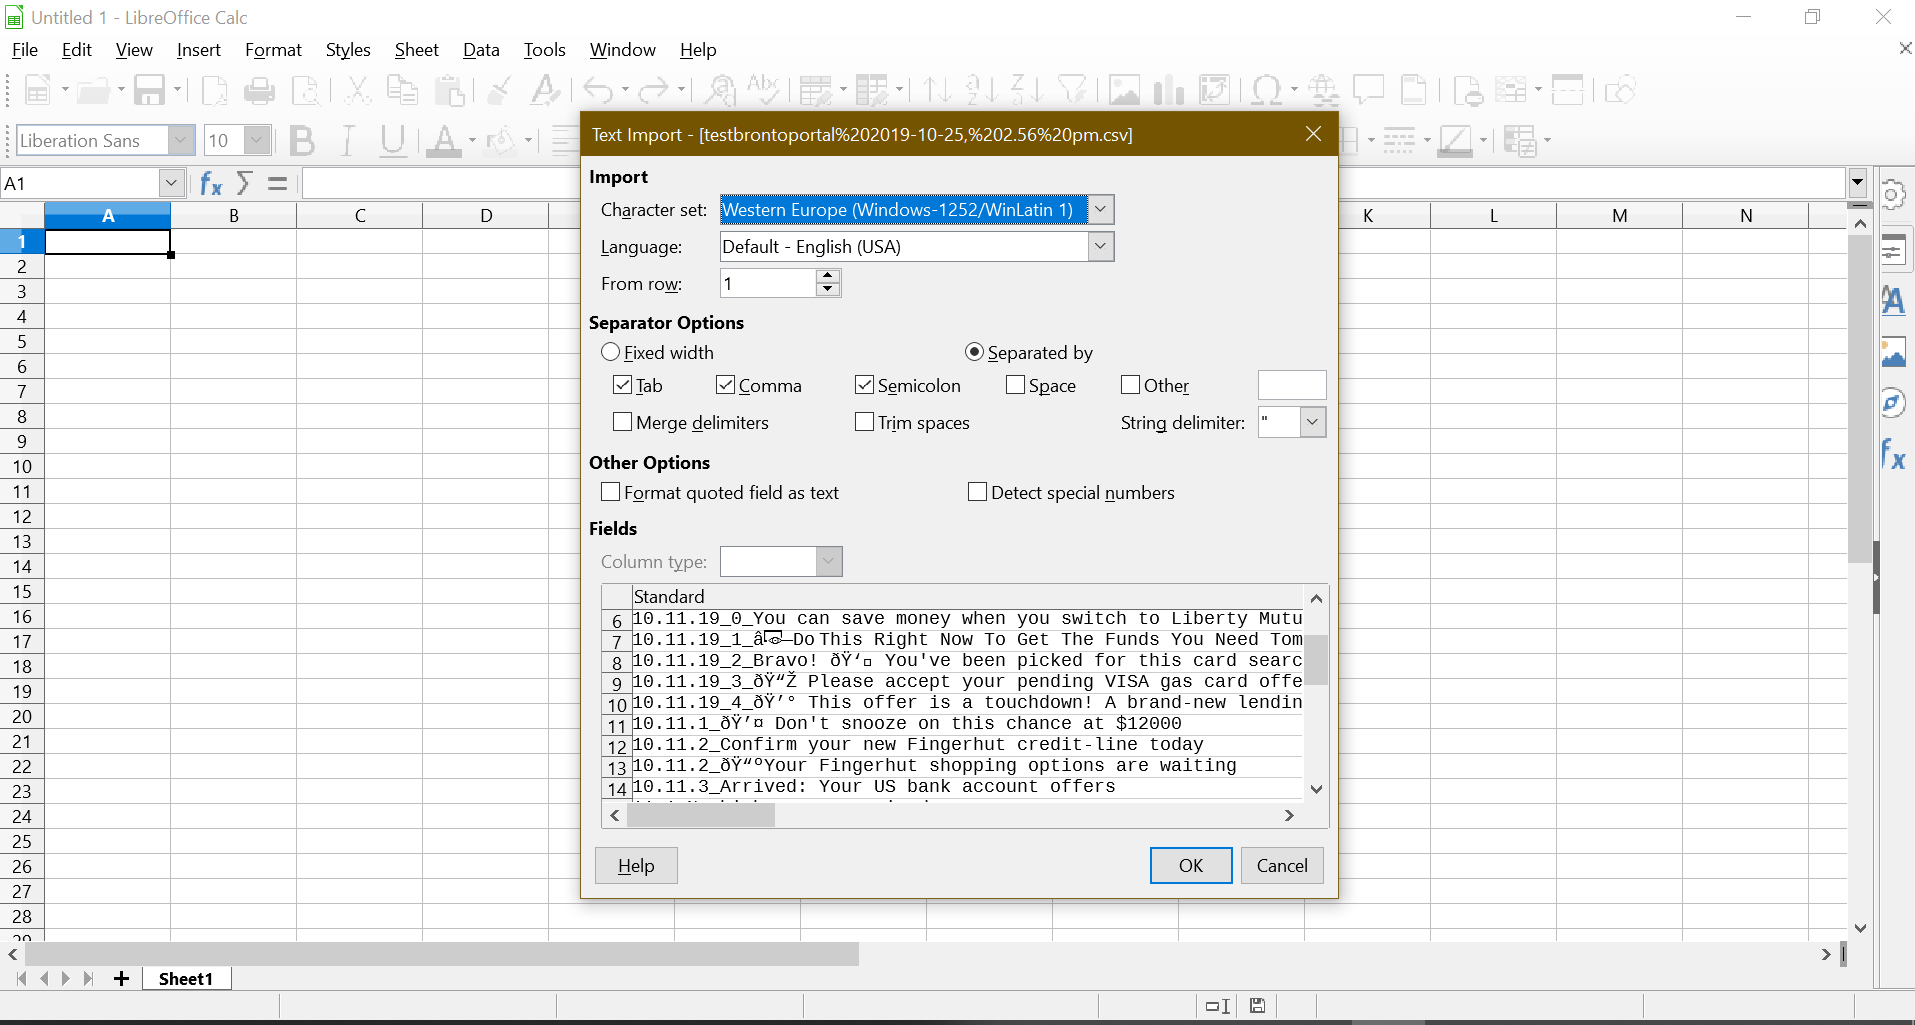This screenshot has height=1025, width=1915.
Task: Open the font size dropdown
Action: point(257,141)
